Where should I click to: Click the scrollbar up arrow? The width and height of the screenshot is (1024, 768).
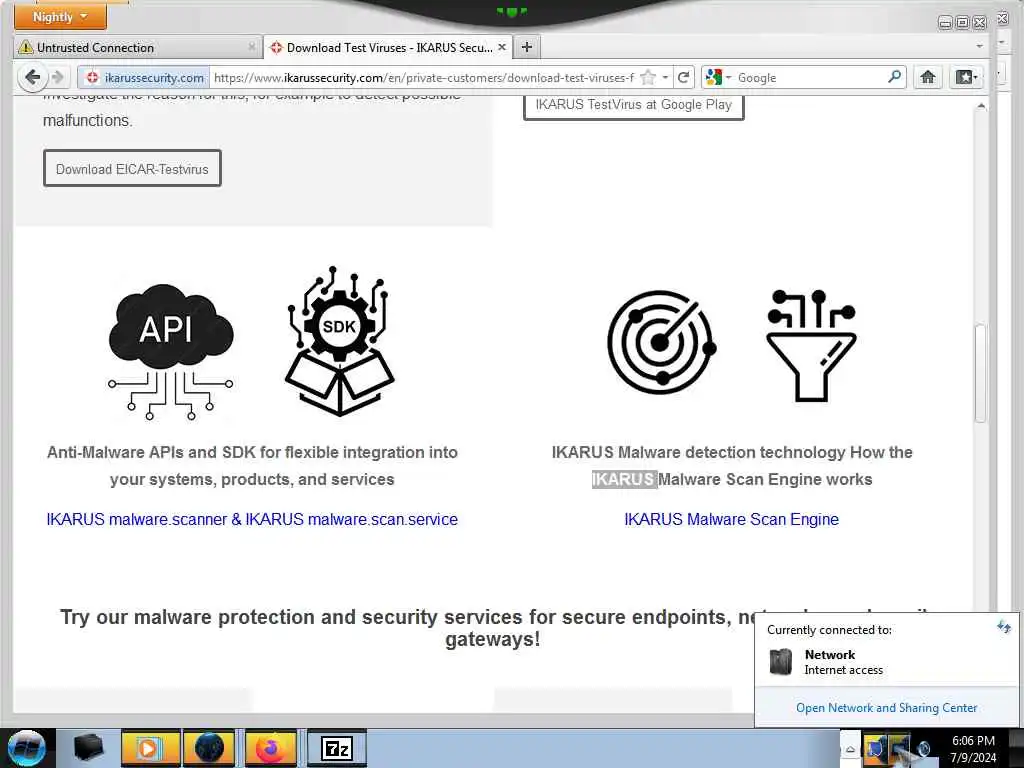click(x=980, y=106)
